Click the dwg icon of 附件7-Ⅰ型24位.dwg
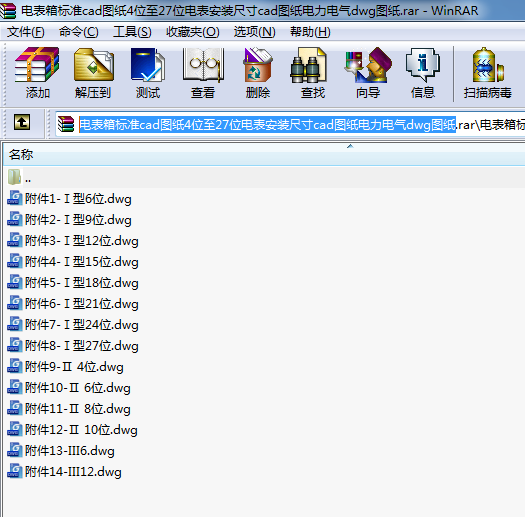 14,324
